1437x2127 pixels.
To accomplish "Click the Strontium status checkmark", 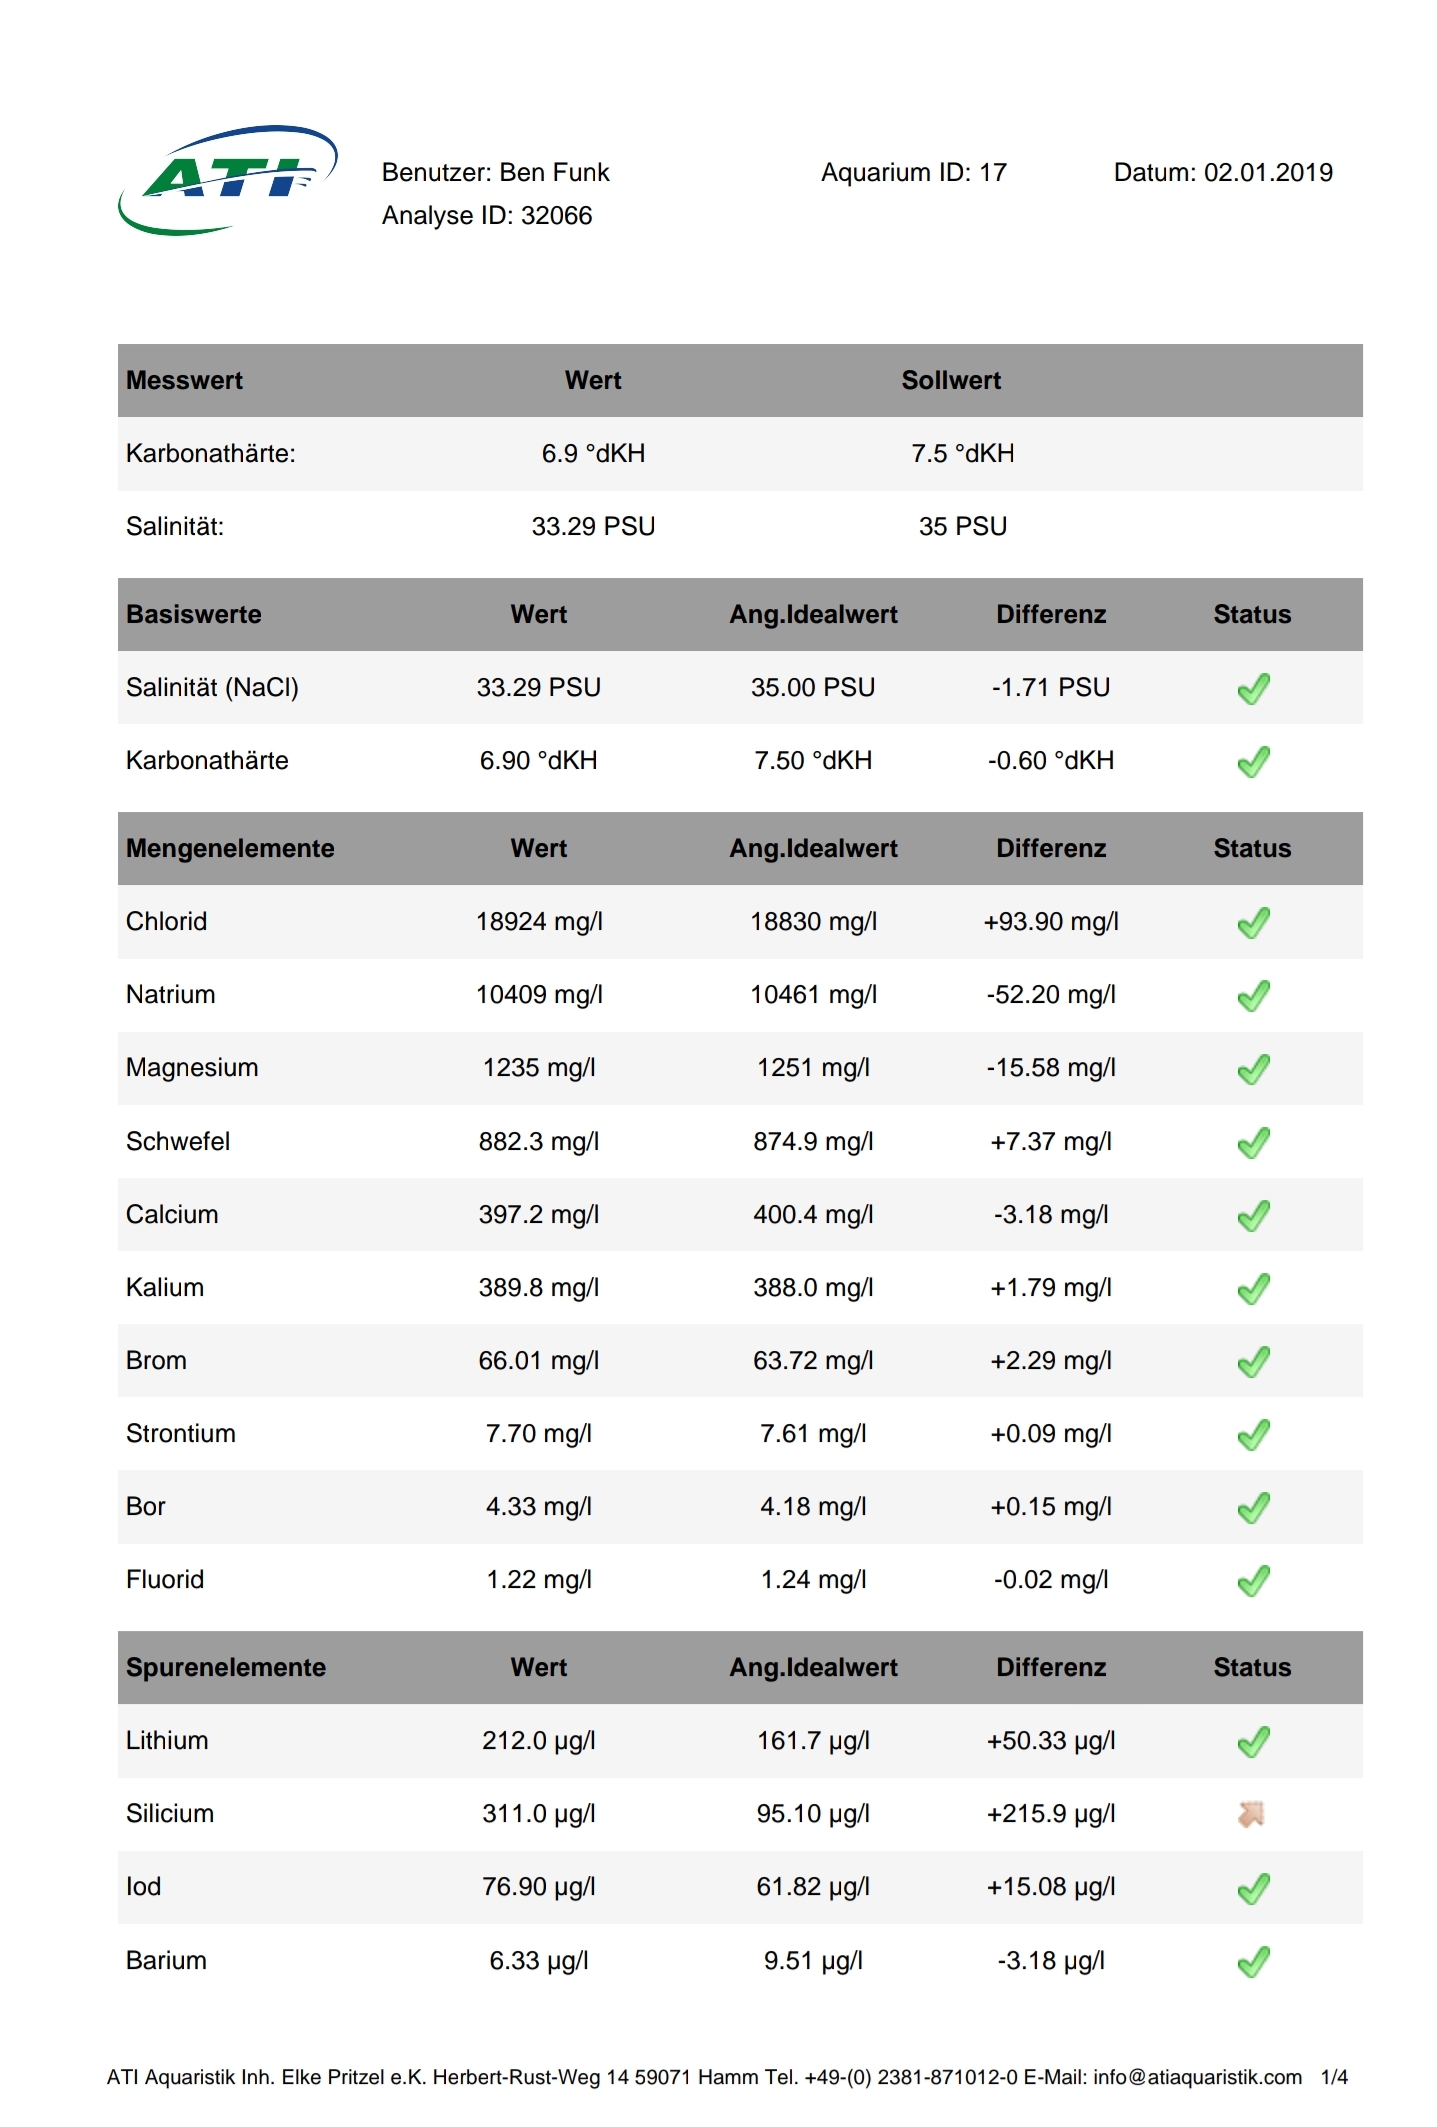I will [x=1253, y=1435].
